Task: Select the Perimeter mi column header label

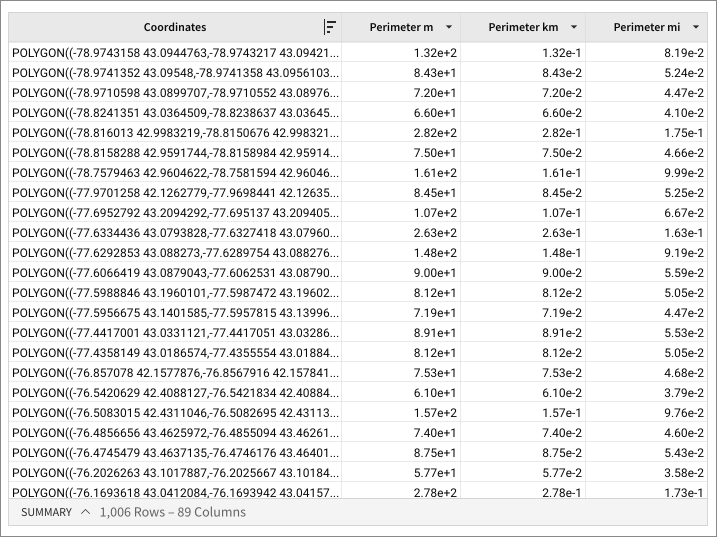Action: coord(645,28)
